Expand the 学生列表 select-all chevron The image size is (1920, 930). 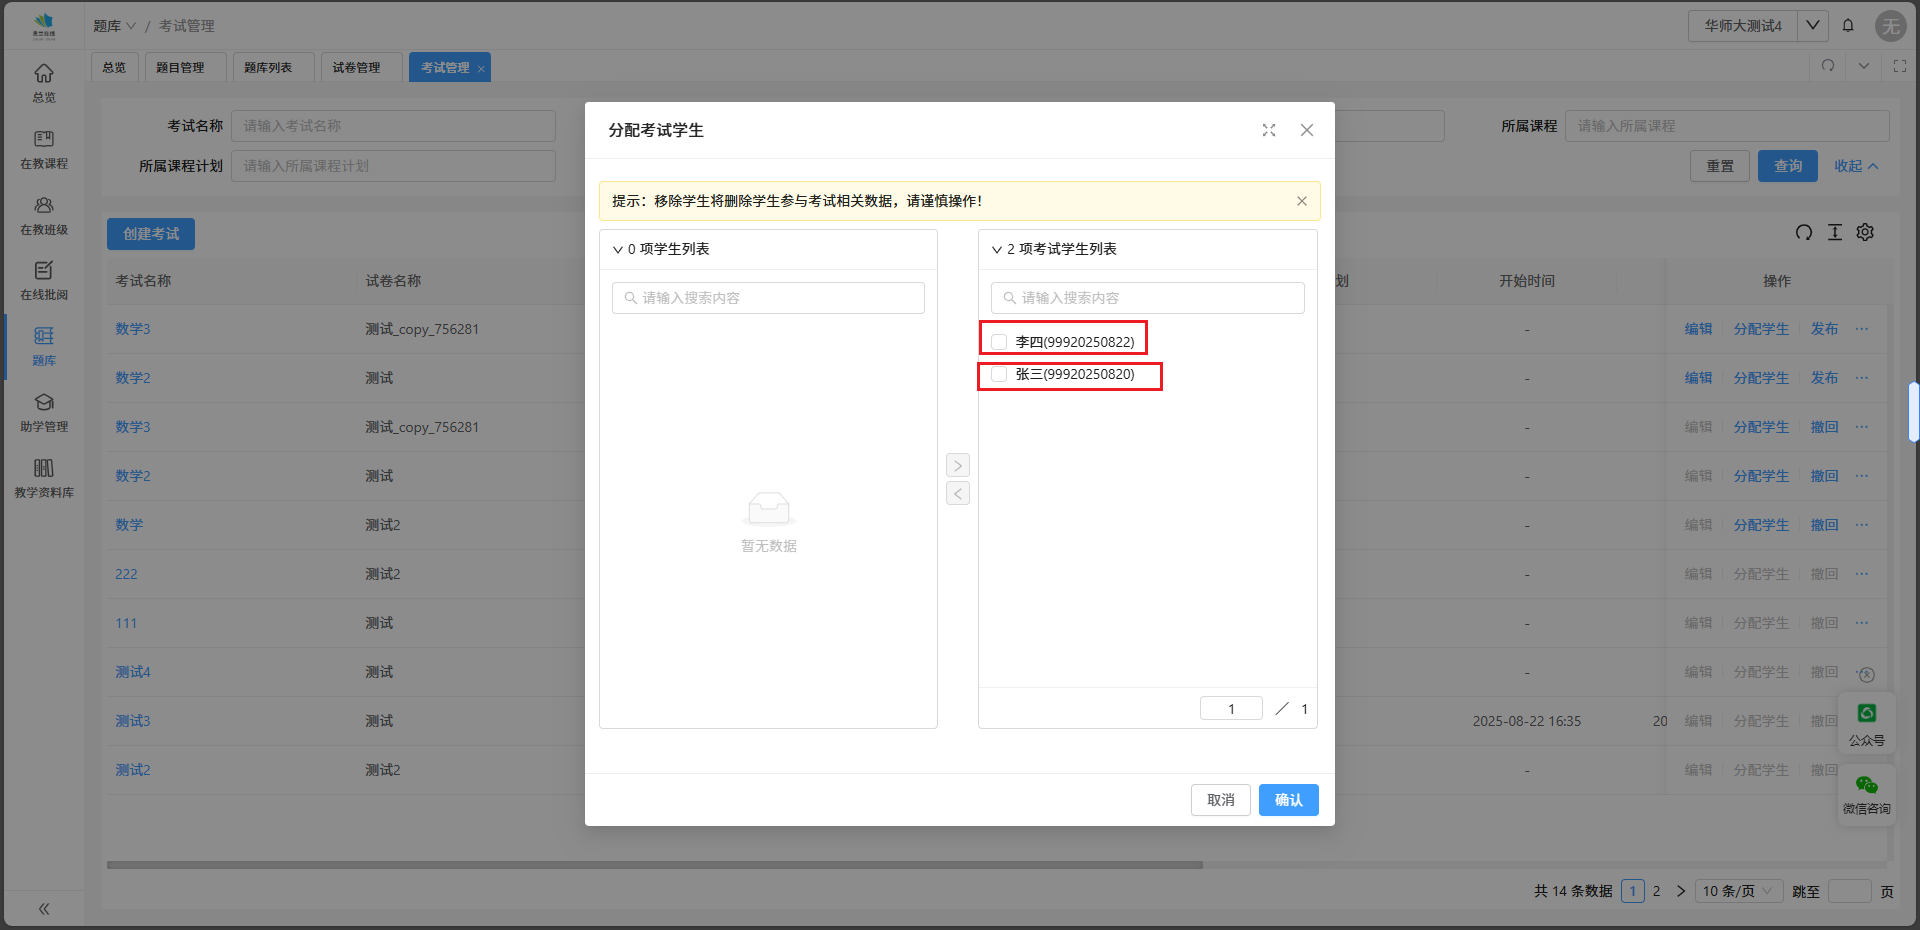tap(617, 250)
